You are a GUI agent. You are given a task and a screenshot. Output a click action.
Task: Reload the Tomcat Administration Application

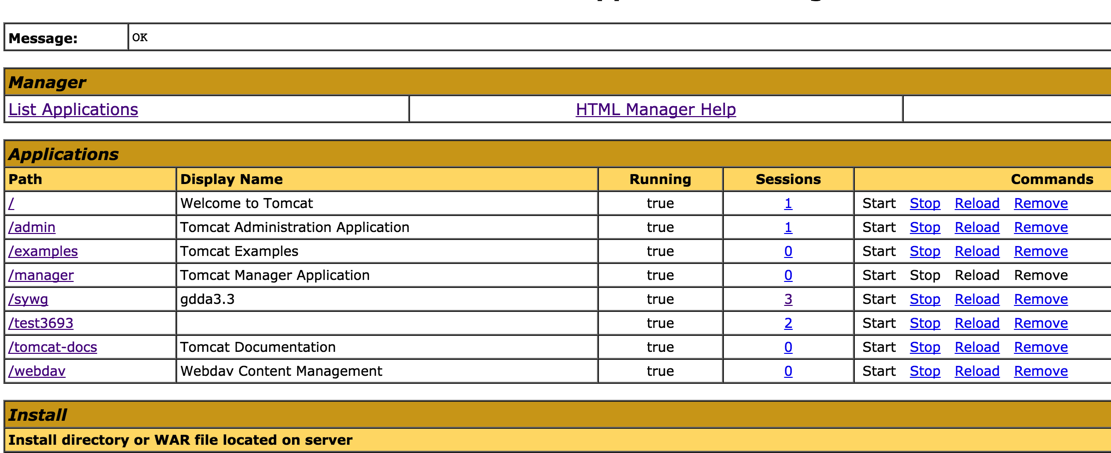977,228
